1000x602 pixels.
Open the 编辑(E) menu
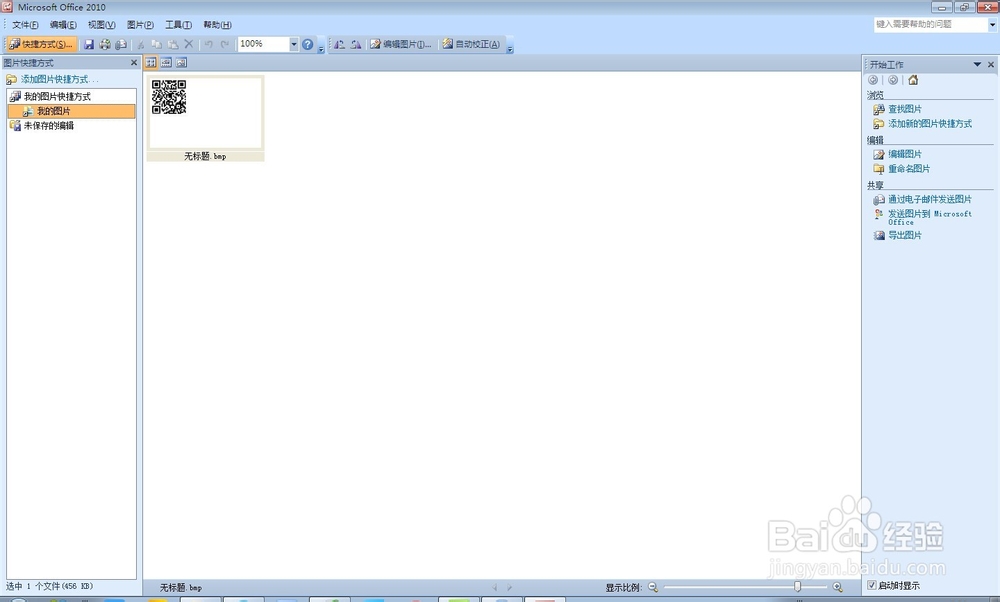63,25
